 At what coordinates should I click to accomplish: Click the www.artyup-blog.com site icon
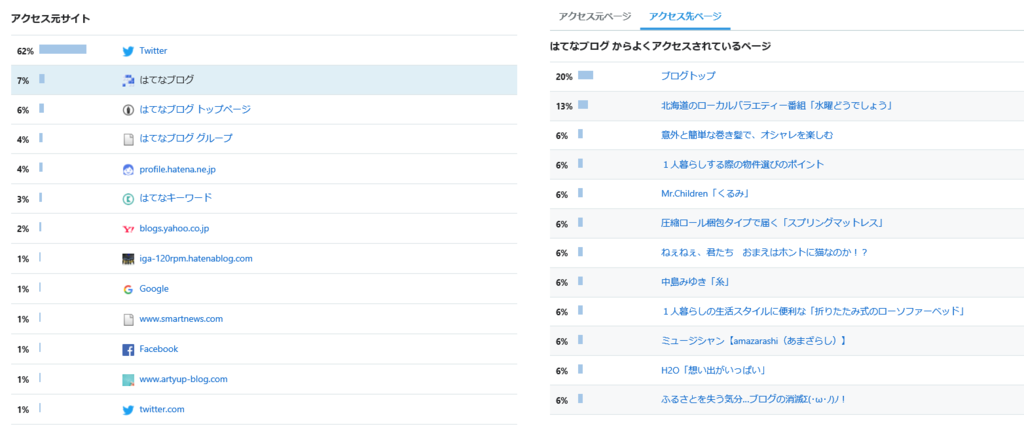(128, 380)
